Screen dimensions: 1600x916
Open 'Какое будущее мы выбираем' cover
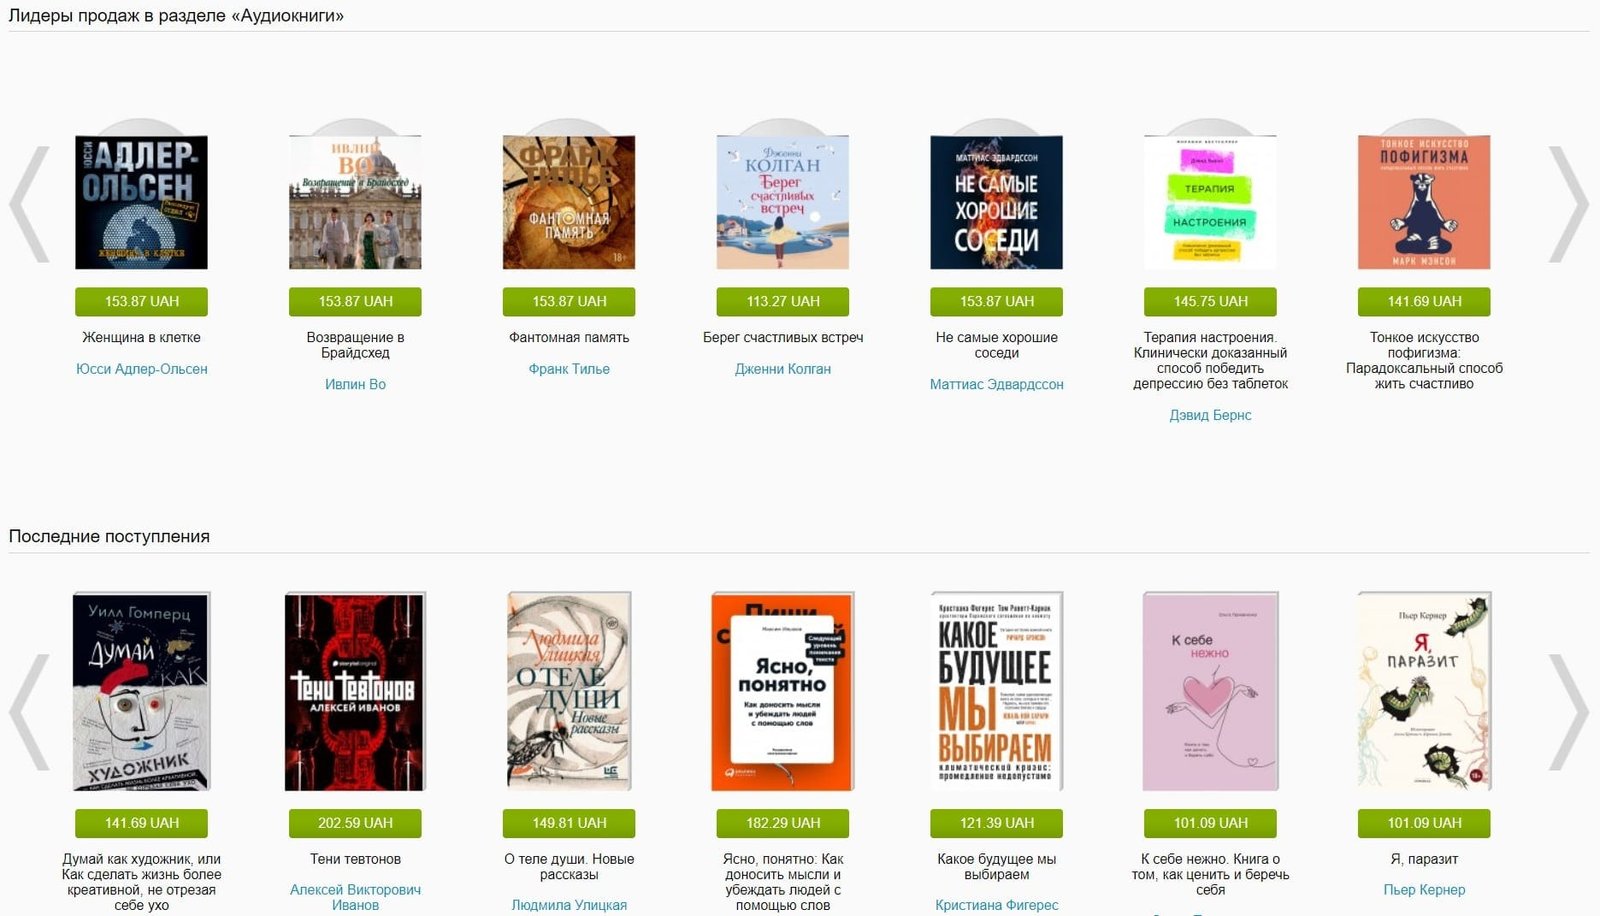pyautogui.click(x=996, y=691)
